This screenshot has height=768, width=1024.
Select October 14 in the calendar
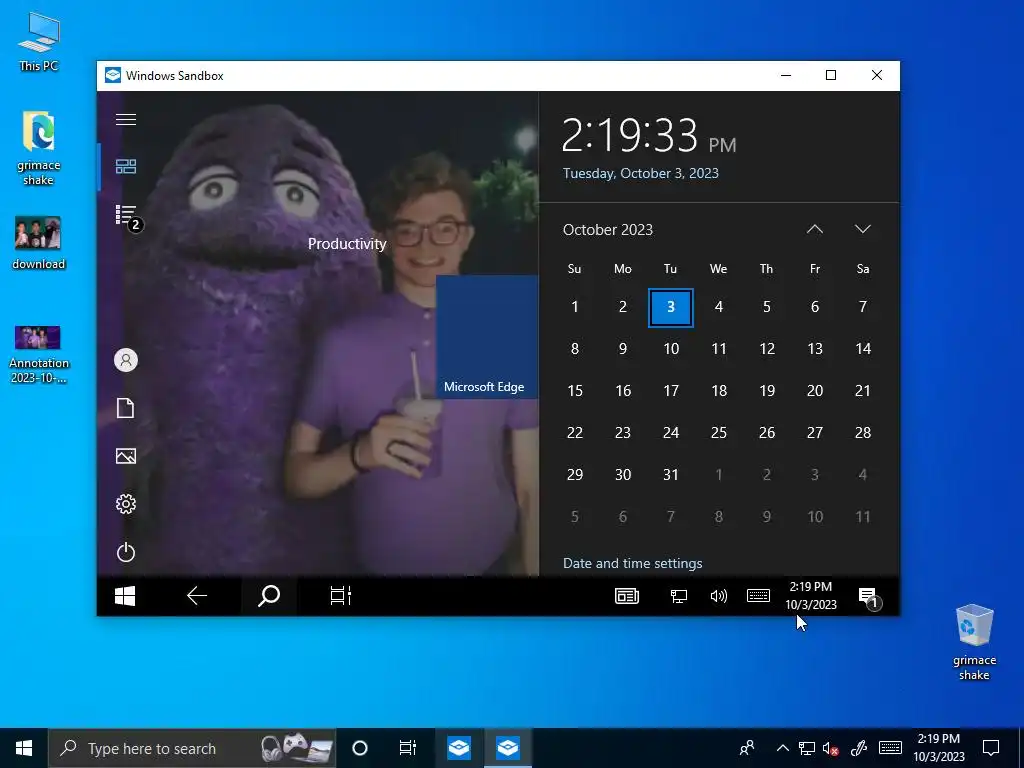(863, 349)
